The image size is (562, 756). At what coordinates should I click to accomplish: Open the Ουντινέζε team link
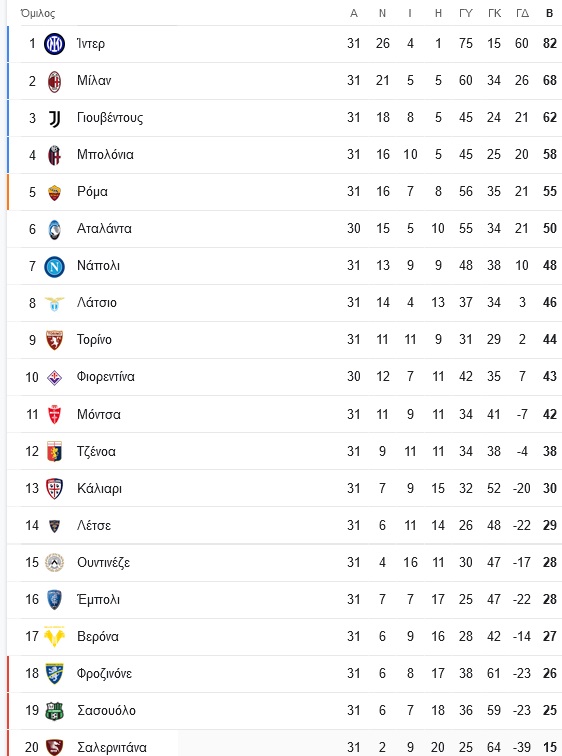pos(104,563)
